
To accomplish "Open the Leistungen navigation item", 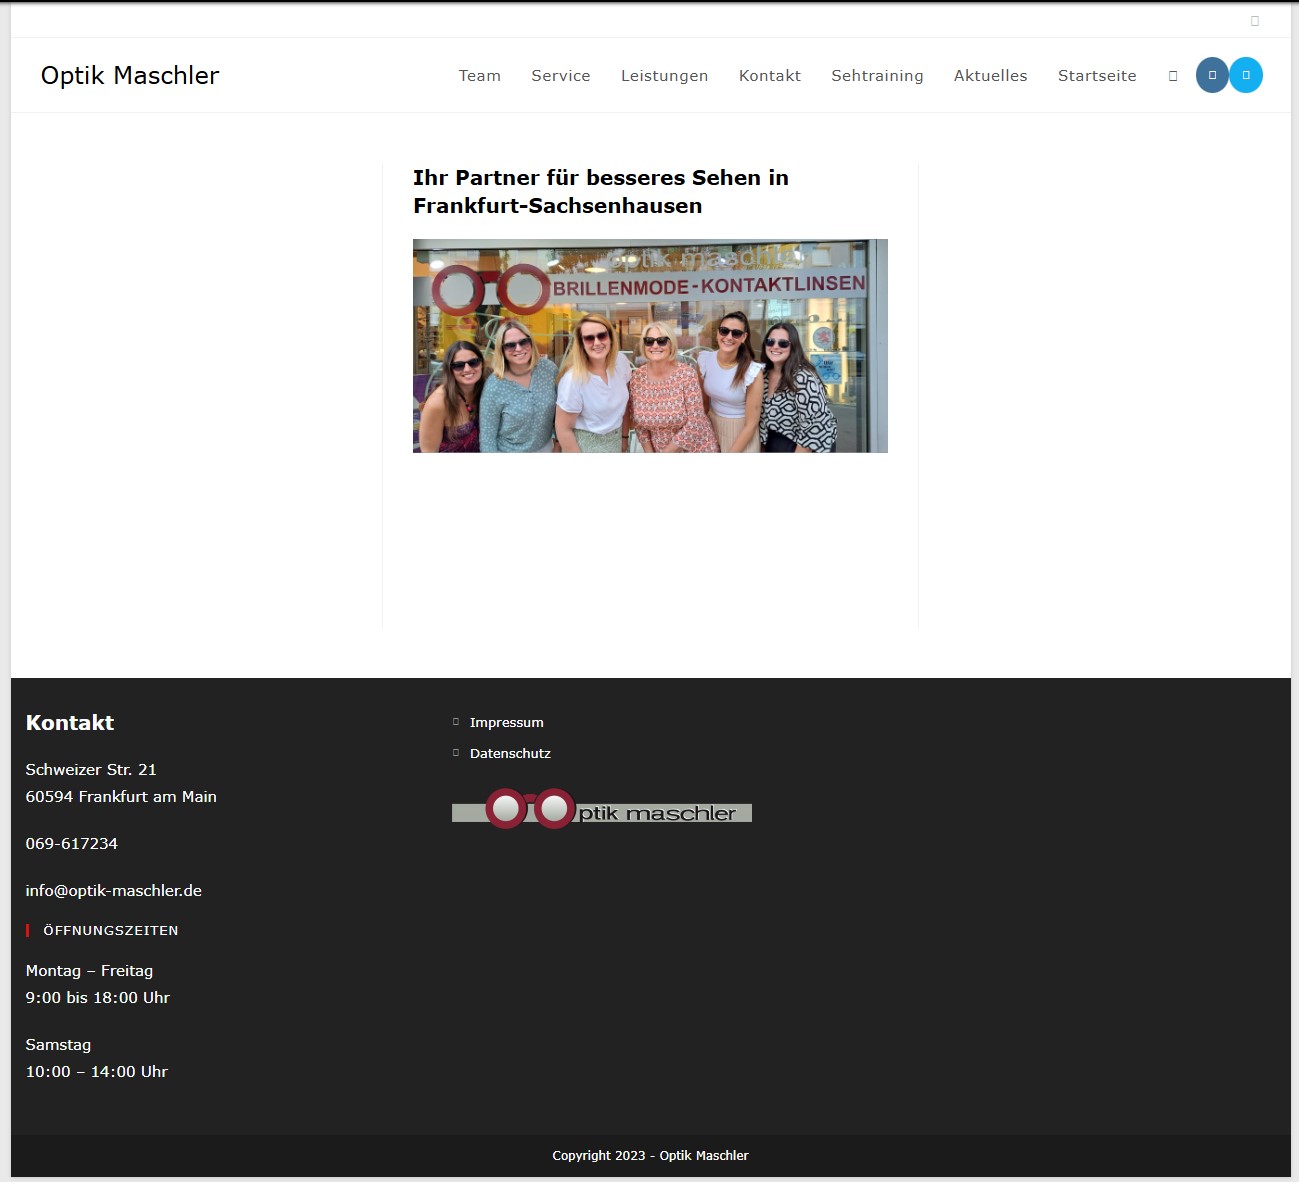I will tap(664, 76).
